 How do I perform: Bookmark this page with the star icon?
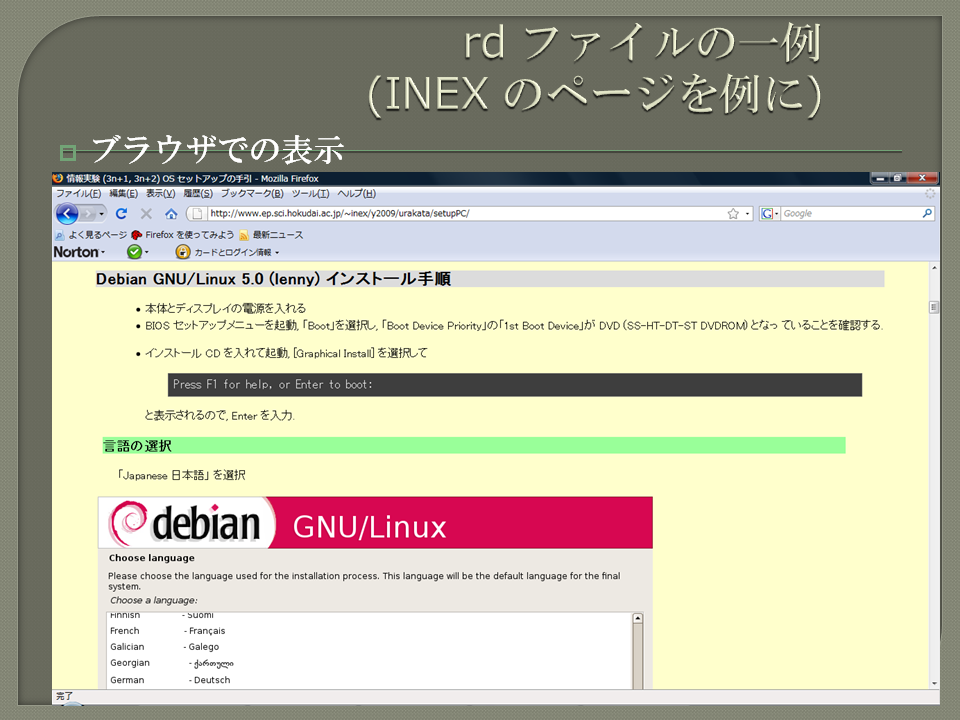click(x=733, y=214)
